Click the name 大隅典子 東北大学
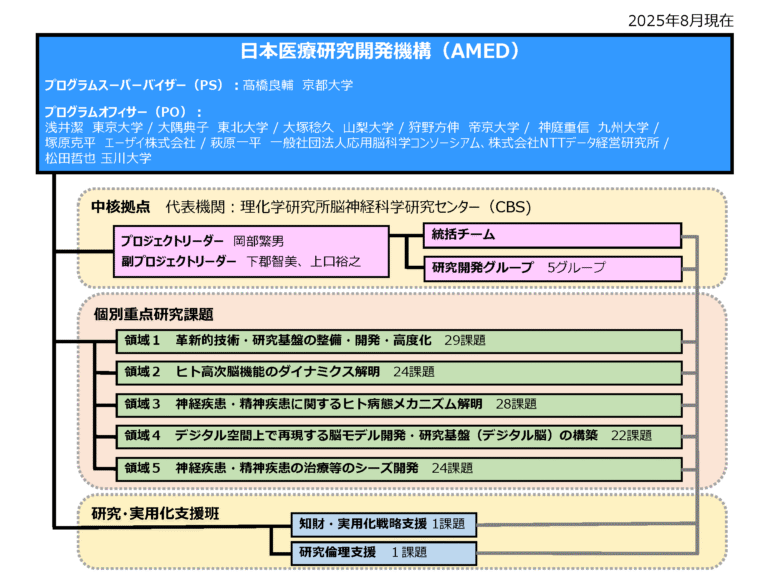The image size is (768, 576). pos(213,127)
